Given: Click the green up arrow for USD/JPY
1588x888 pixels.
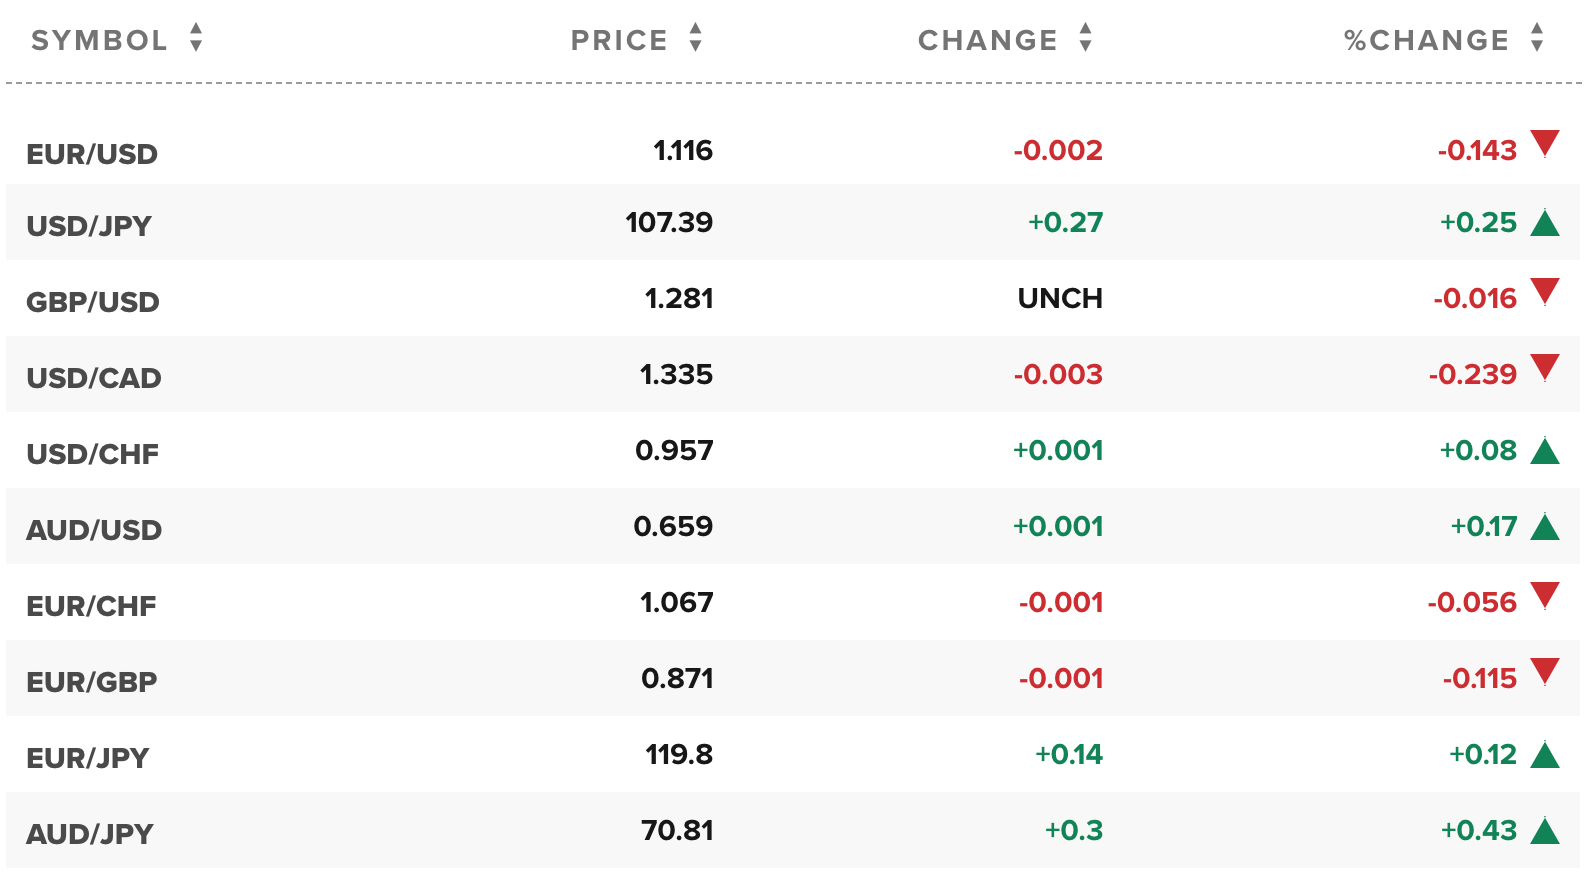Looking at the screenshot, I should click(x=1545, y=222).
